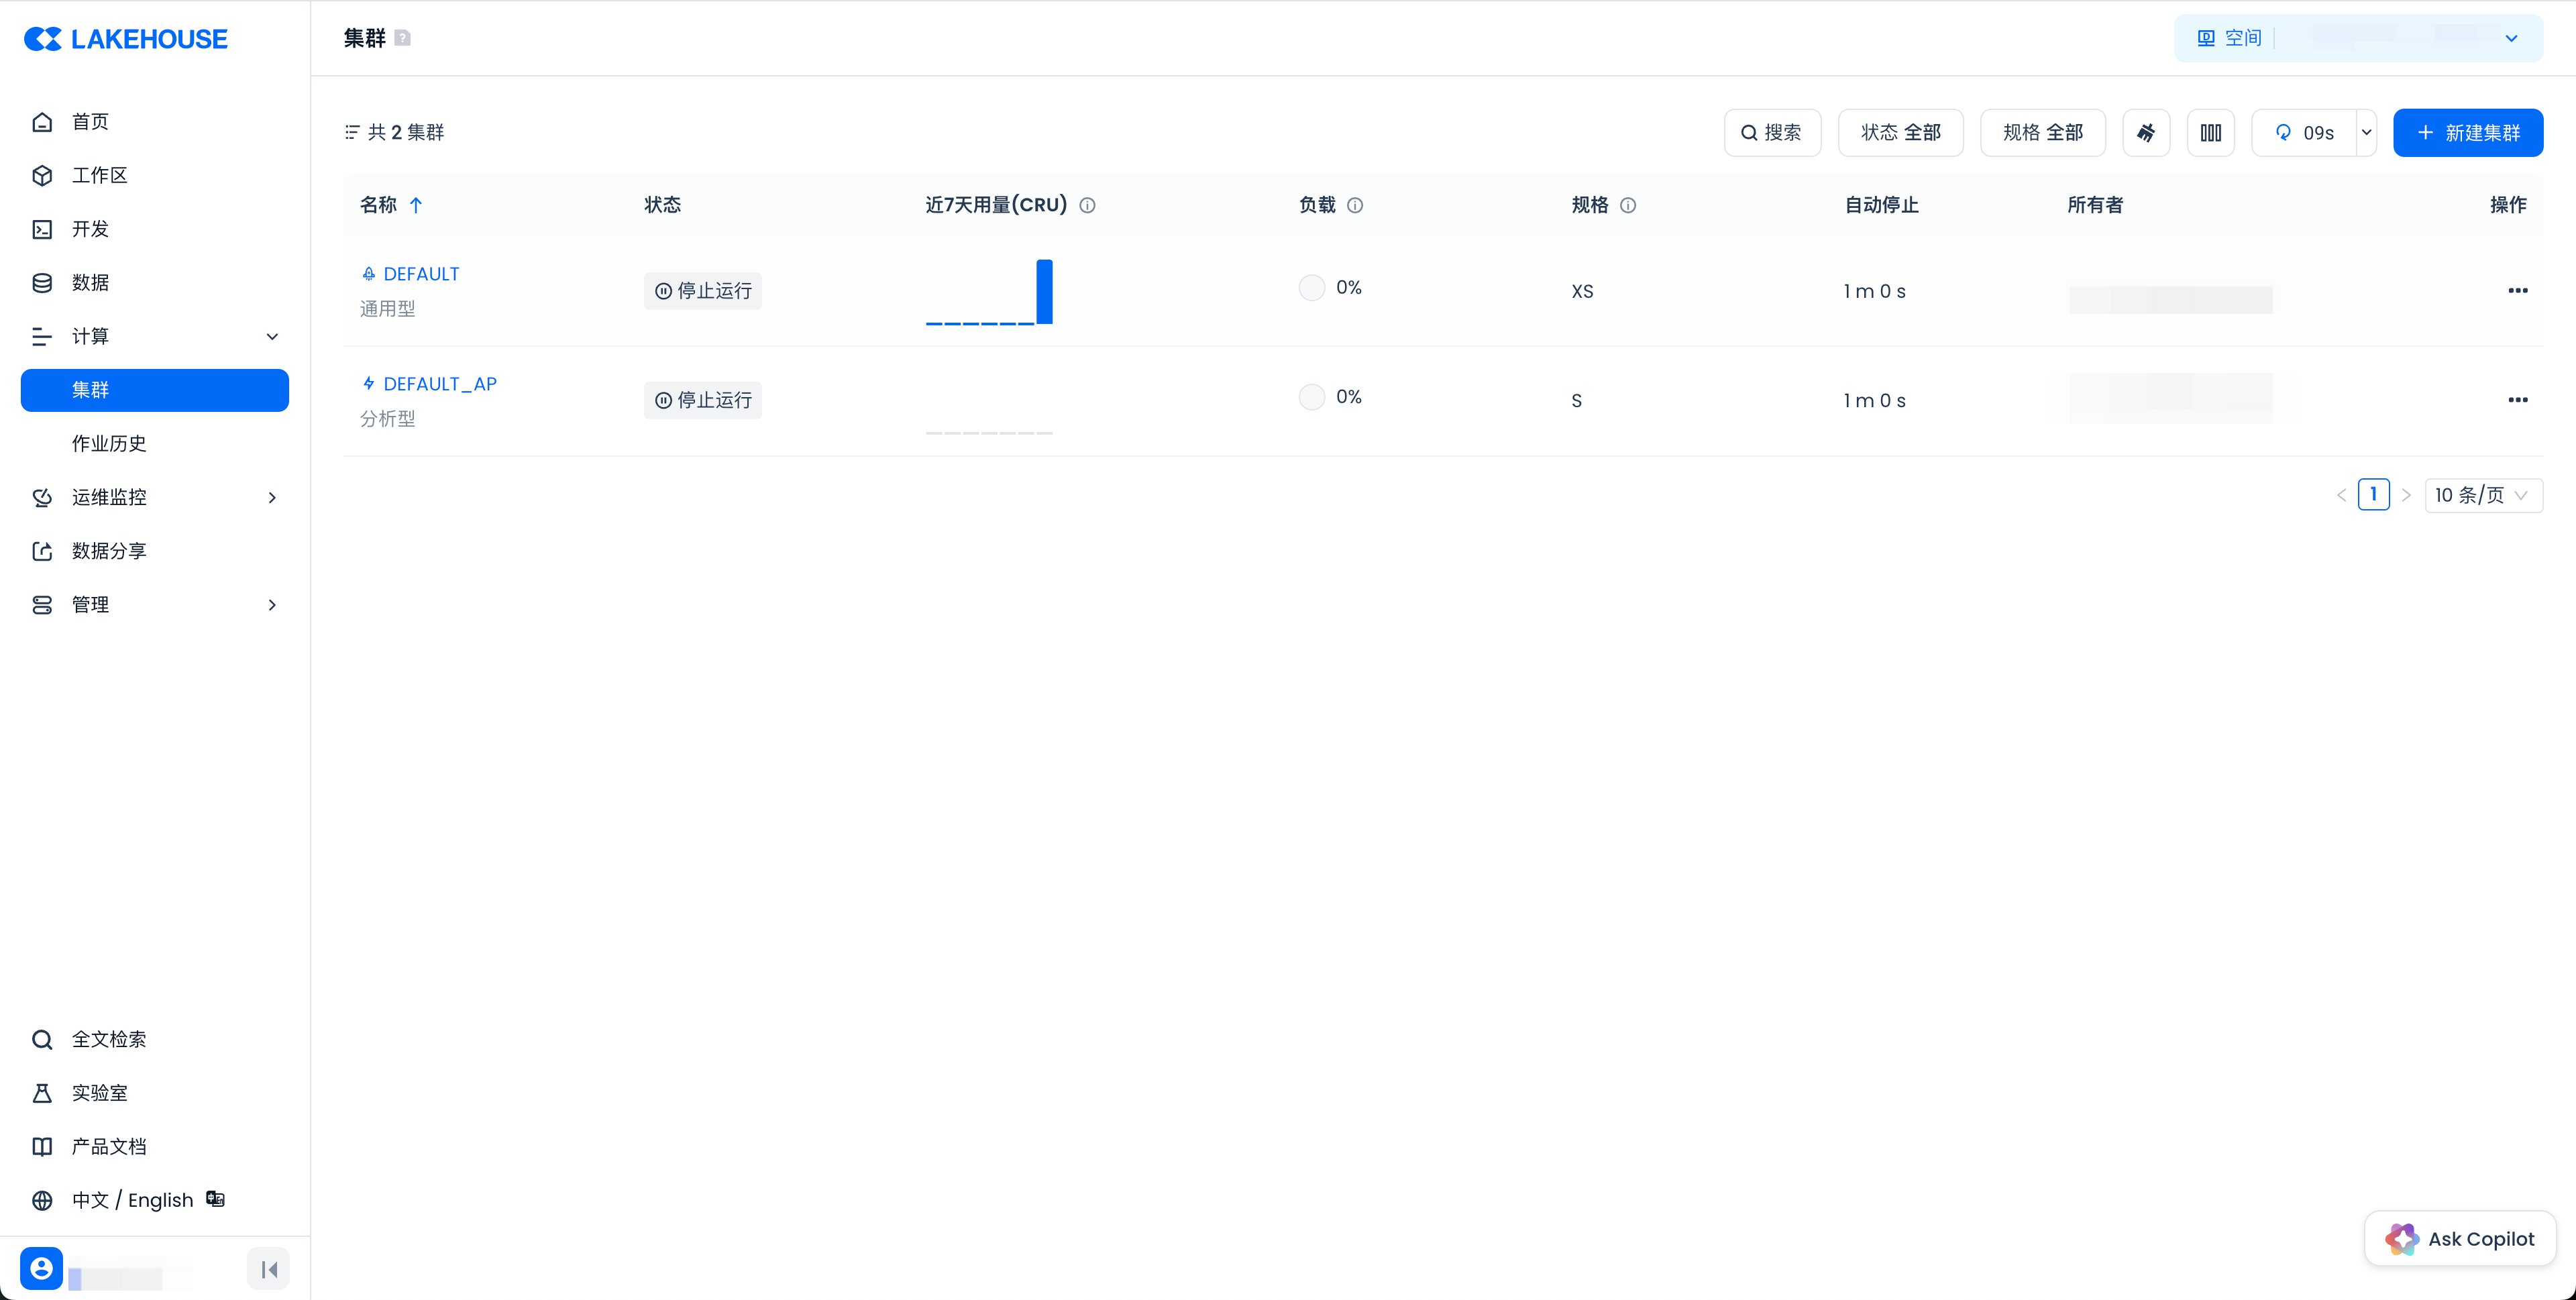The height and width of the screenshot is (1300, 2576).
Task: Click info icon next to 负载 header
Action: click(1355, 205)
